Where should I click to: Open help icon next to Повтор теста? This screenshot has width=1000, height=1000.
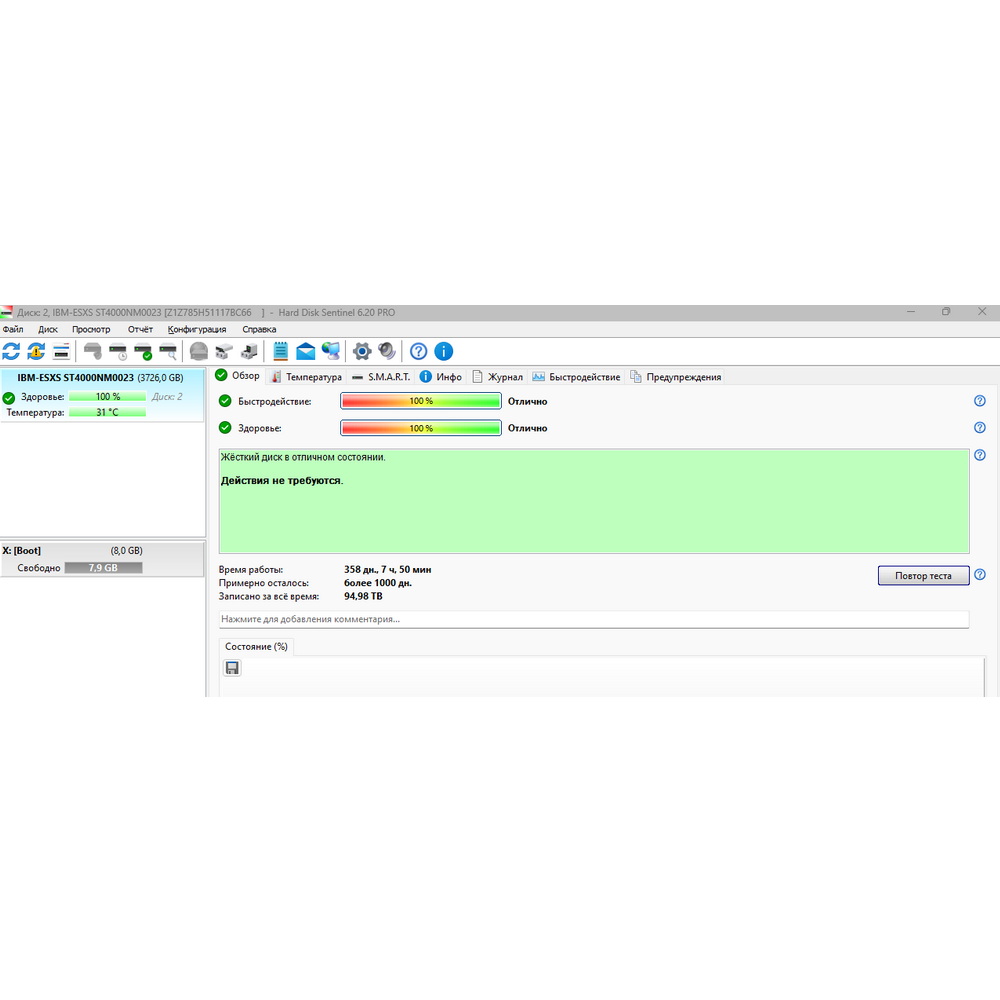(x=980, y=575)
